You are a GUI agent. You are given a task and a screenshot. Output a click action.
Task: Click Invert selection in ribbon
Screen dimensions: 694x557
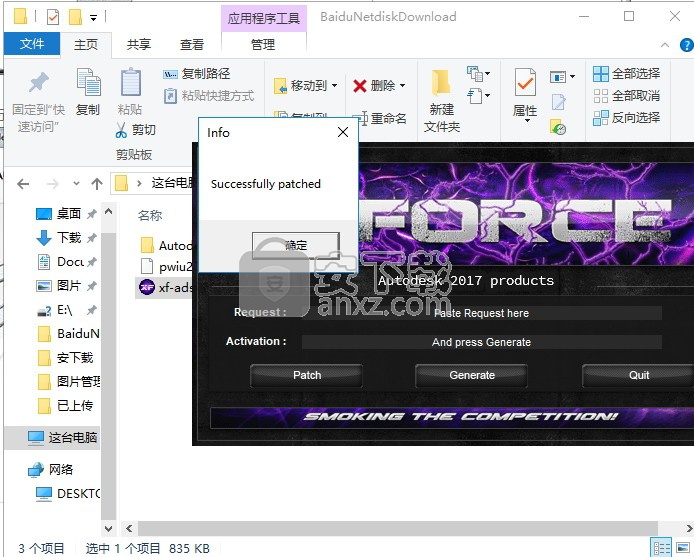tap(626, 118)
